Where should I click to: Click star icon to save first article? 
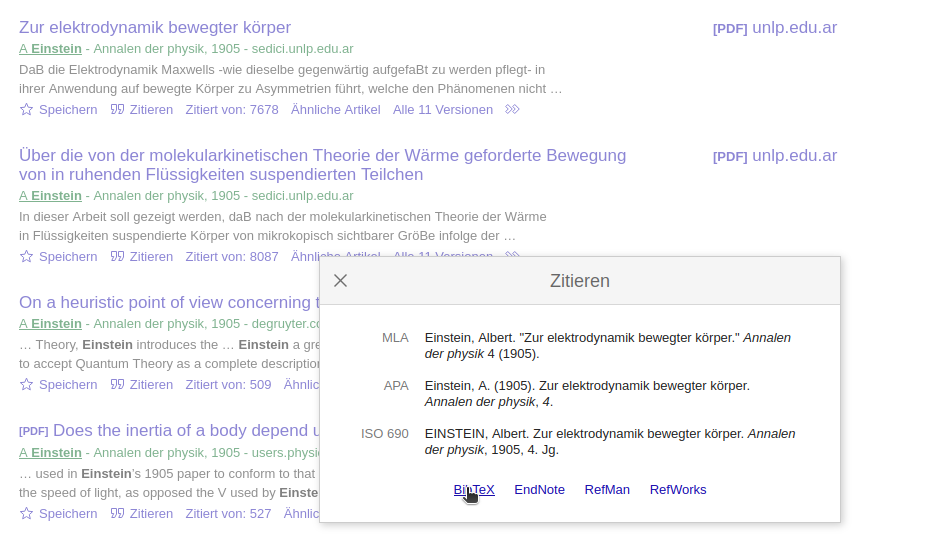(x=27, y=110)
